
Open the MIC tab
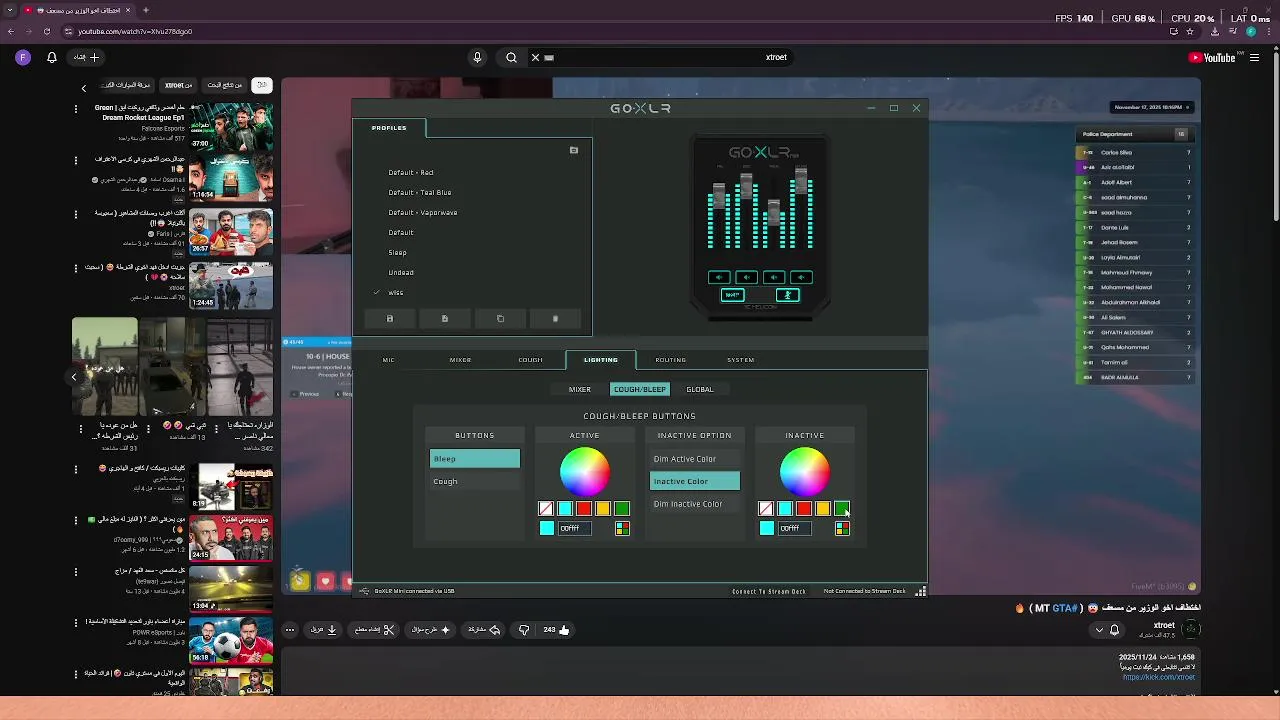388,360
